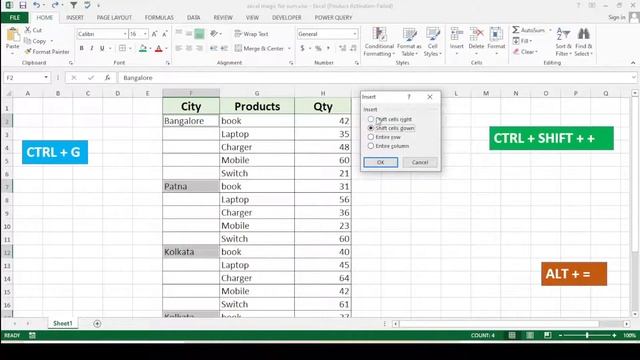Screen dimensions: 640x360
Task: Switch to Page Layout view in status bar
Action: coord(530,336)
